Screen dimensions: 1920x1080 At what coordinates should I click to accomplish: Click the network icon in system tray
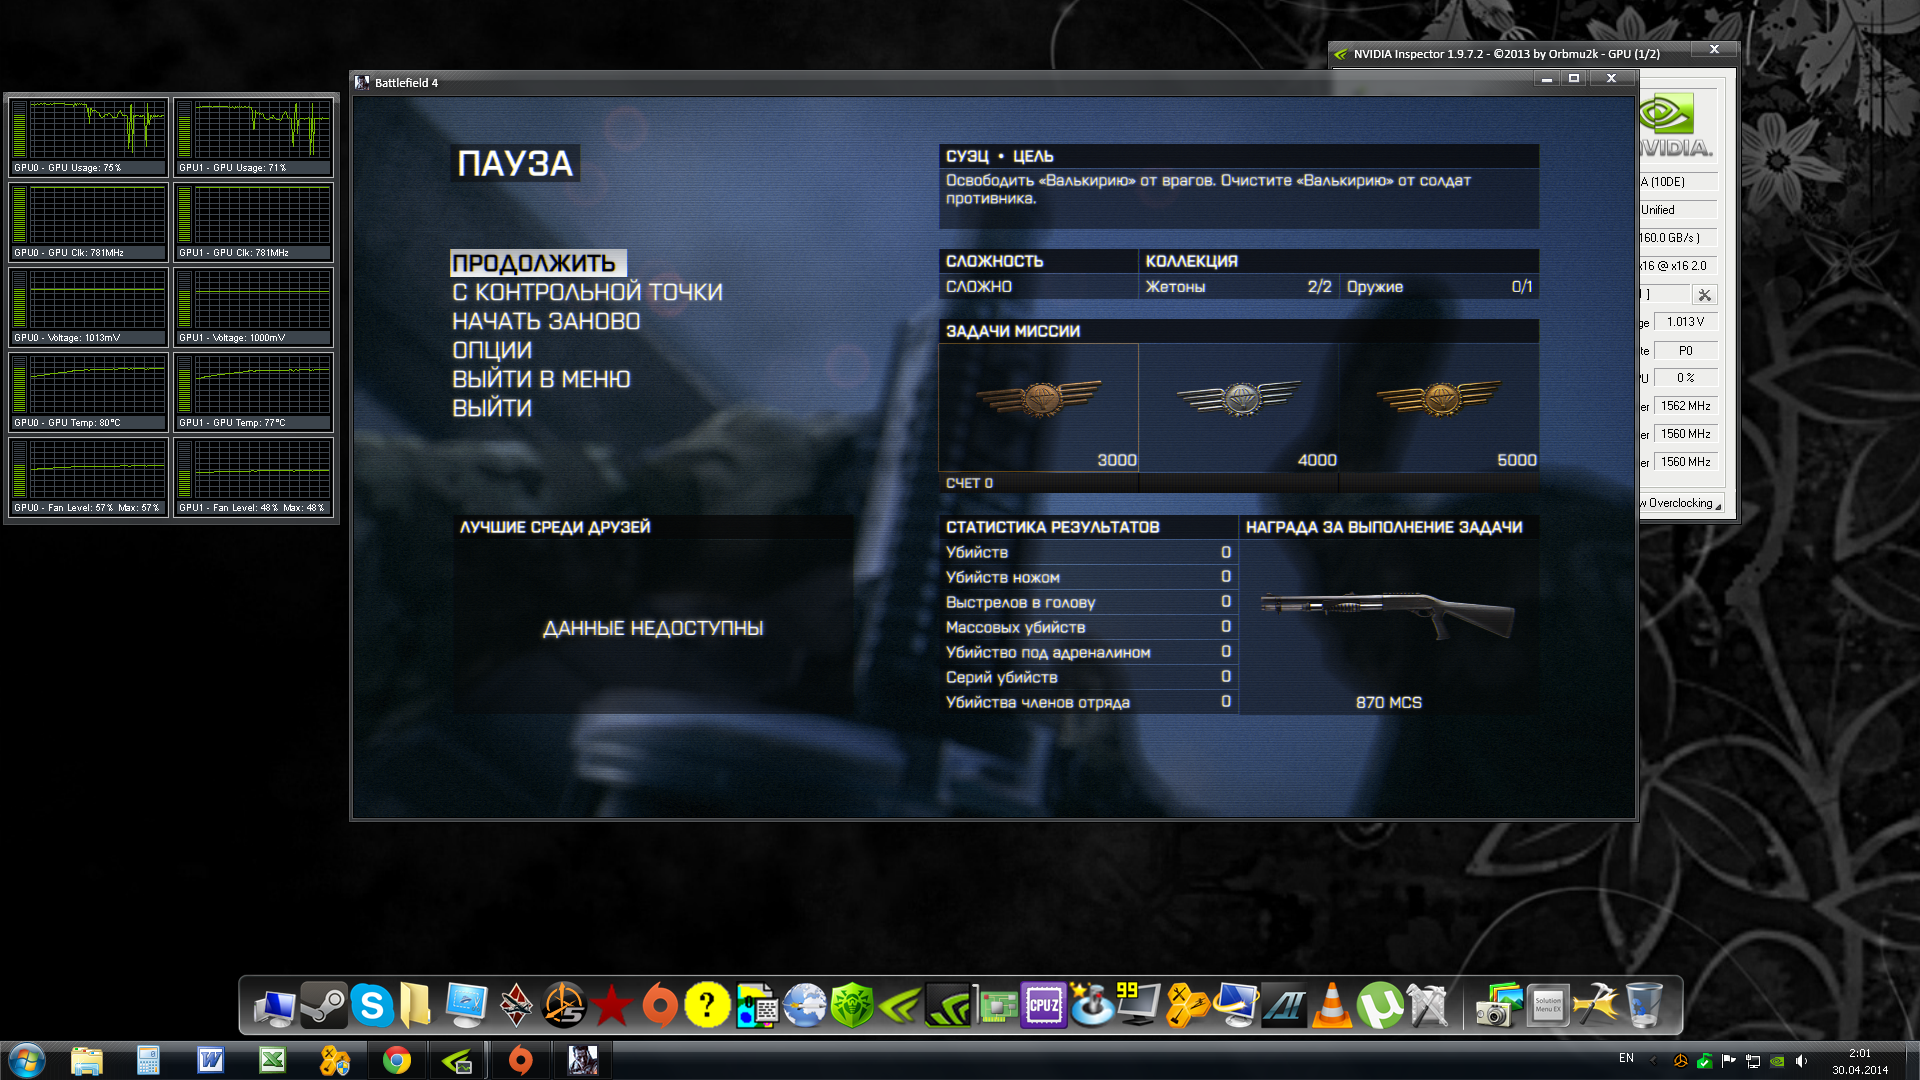1753,1061
